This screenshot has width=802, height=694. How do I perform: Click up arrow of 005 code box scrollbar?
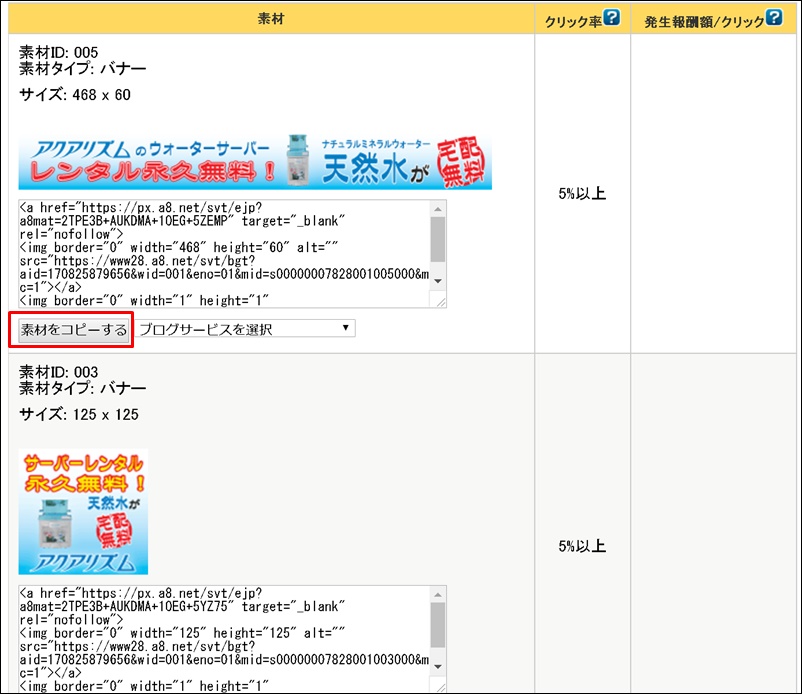click(x=438, y=209)
